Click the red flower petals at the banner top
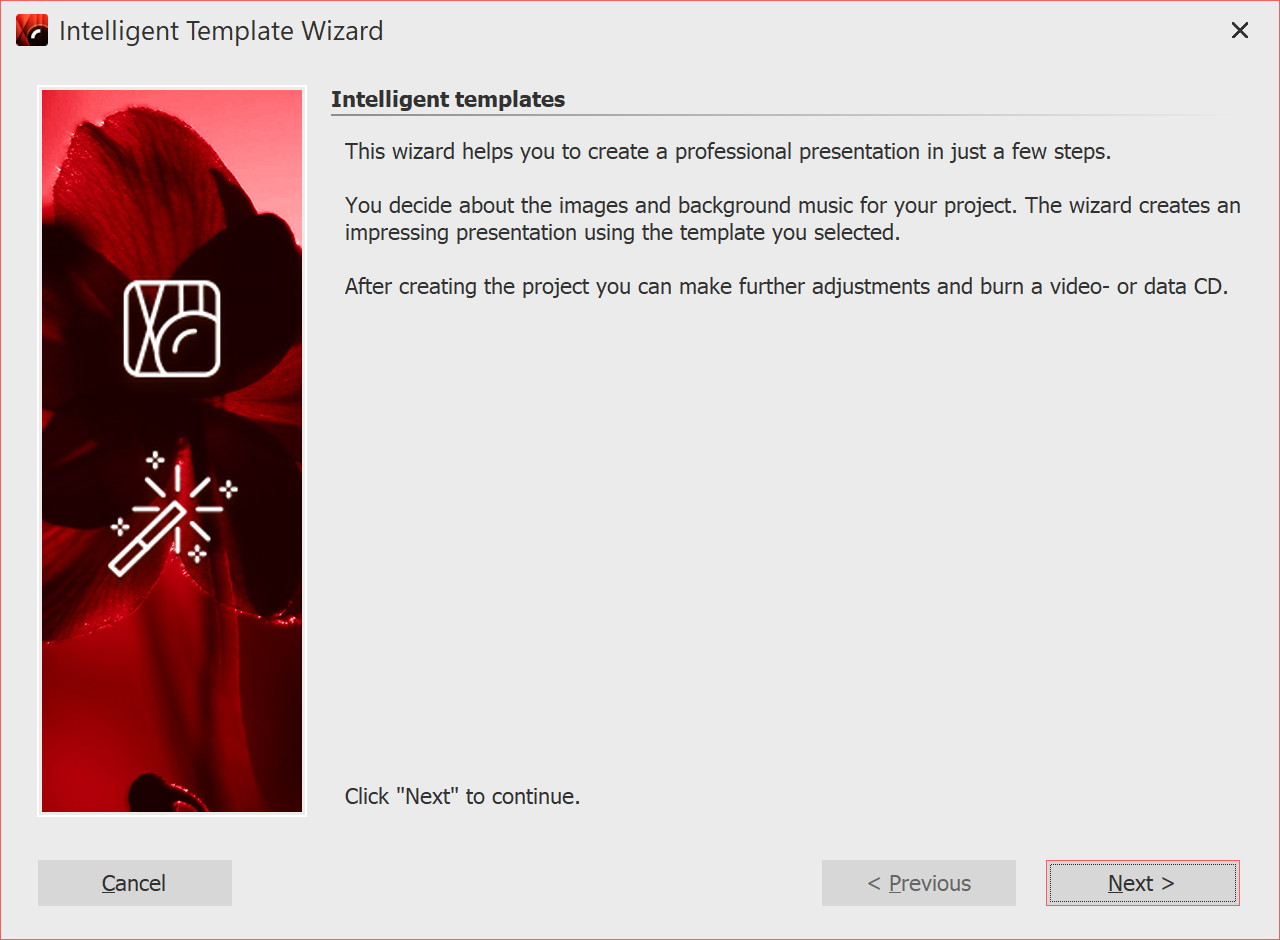Screen dimensions: 1280x940 click(x=150, y=160)
